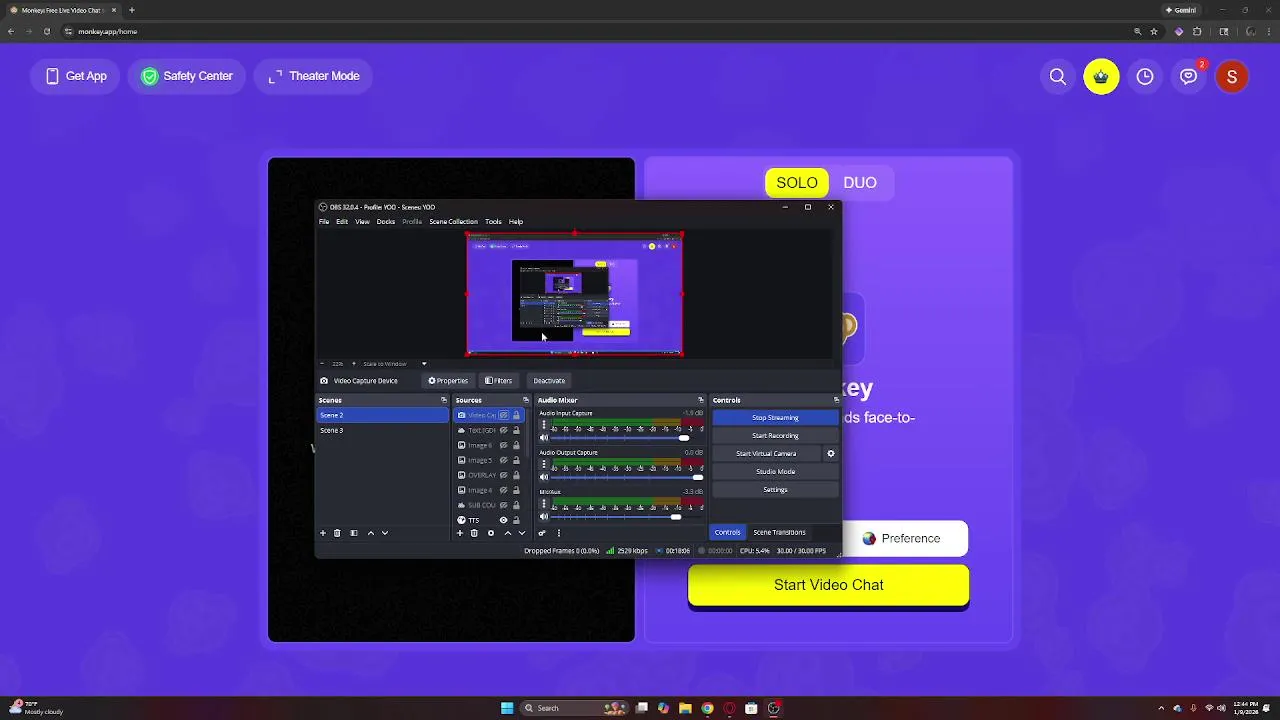Open the red S profile avatar
This screenshot has height=720, width=1280.
coord(1232,76)
